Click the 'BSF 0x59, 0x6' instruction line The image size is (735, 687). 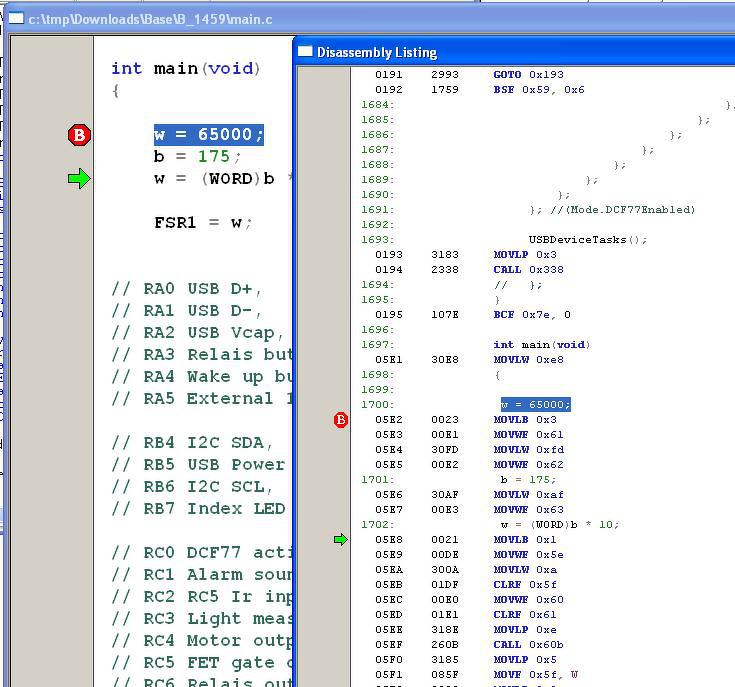[539, 90]
